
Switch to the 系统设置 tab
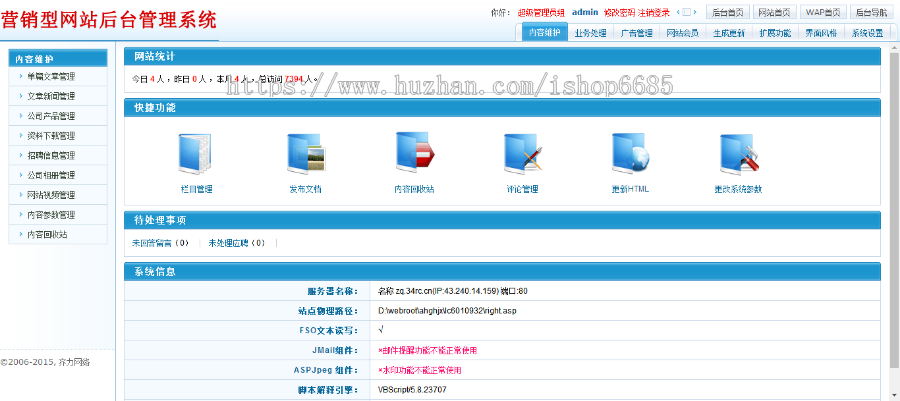click(x=867, y=32)
